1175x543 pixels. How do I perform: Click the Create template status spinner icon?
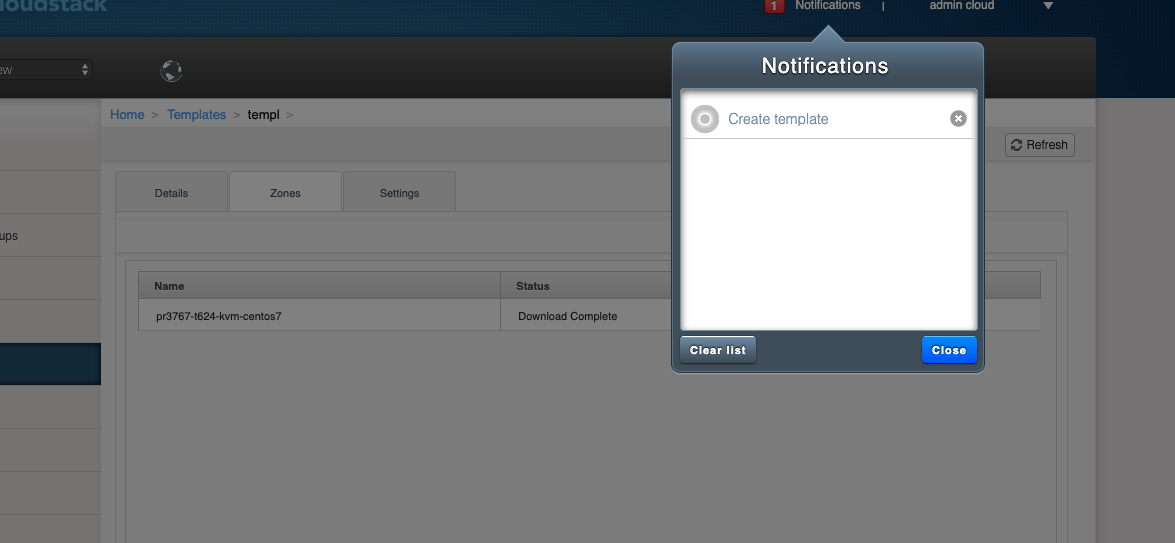[704, 119]
